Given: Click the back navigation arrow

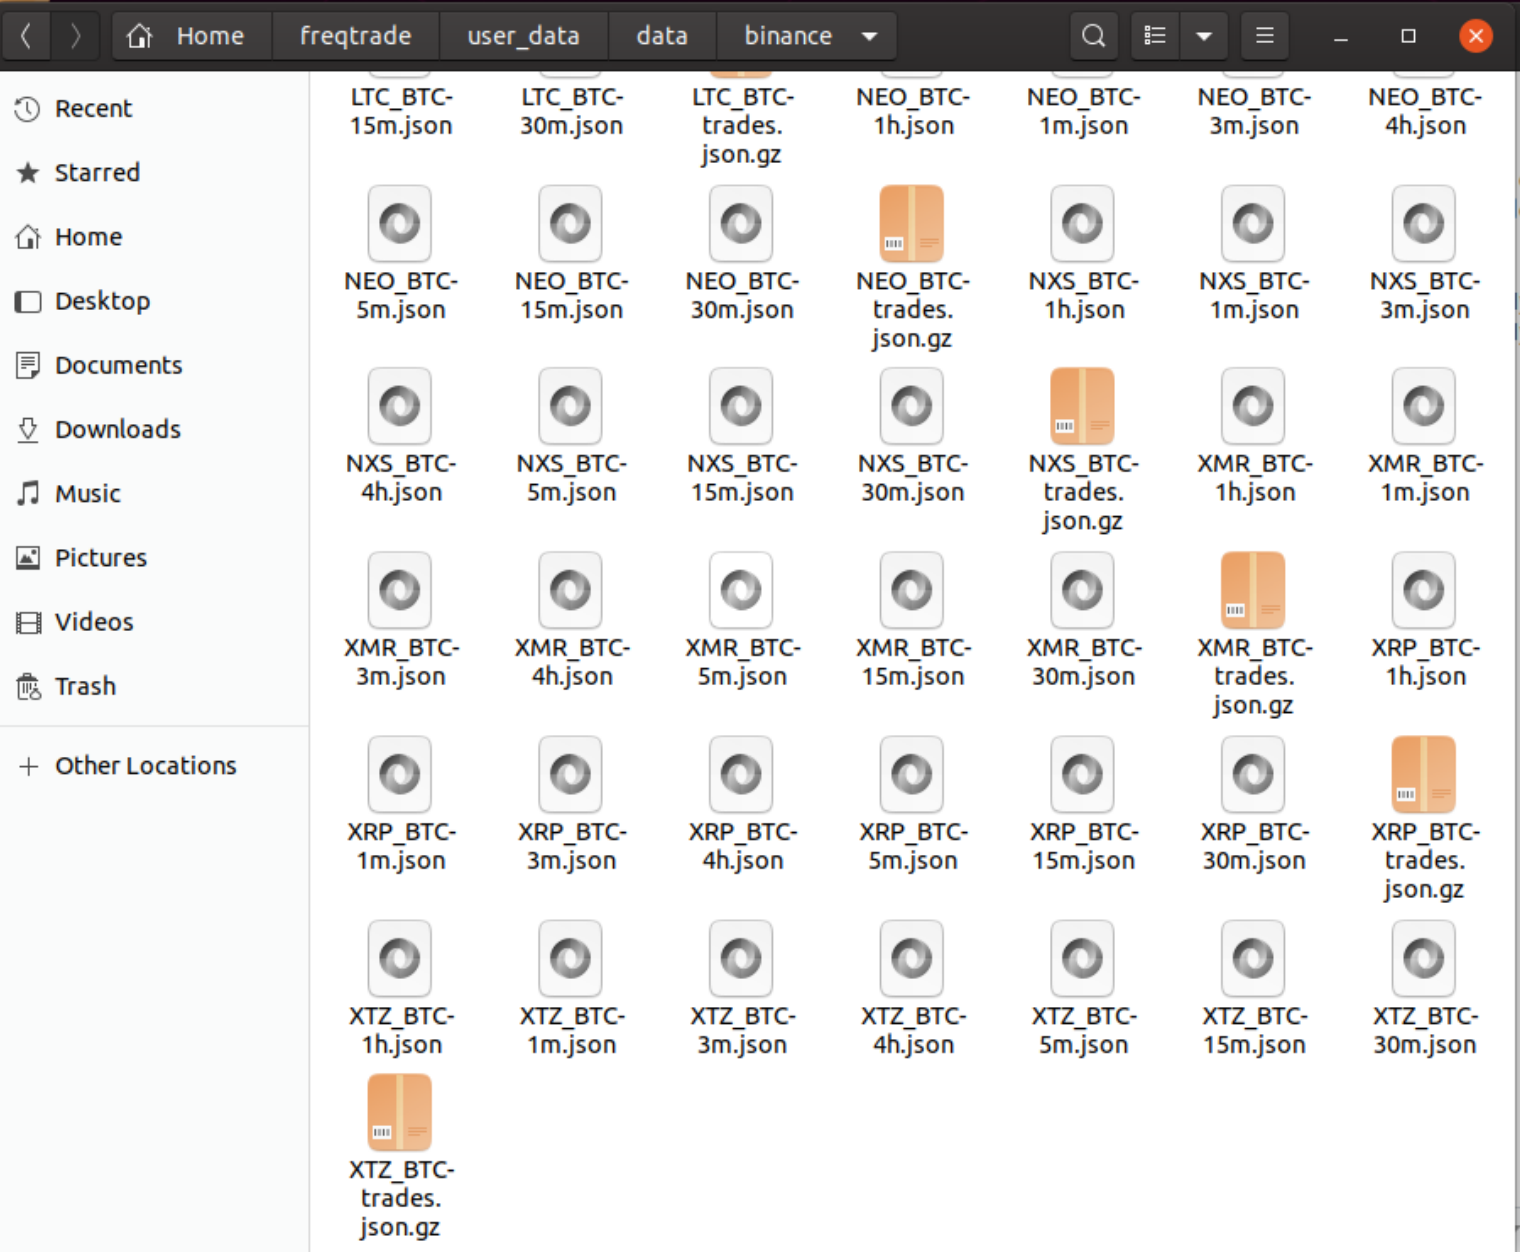Looking at the screenshot, I should [x=27, y=35].
